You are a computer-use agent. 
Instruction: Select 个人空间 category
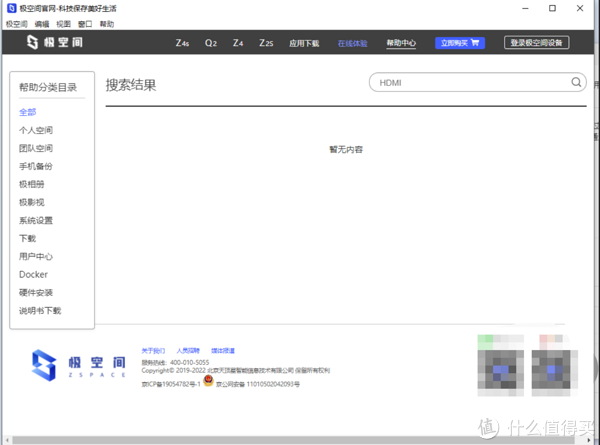36,130
